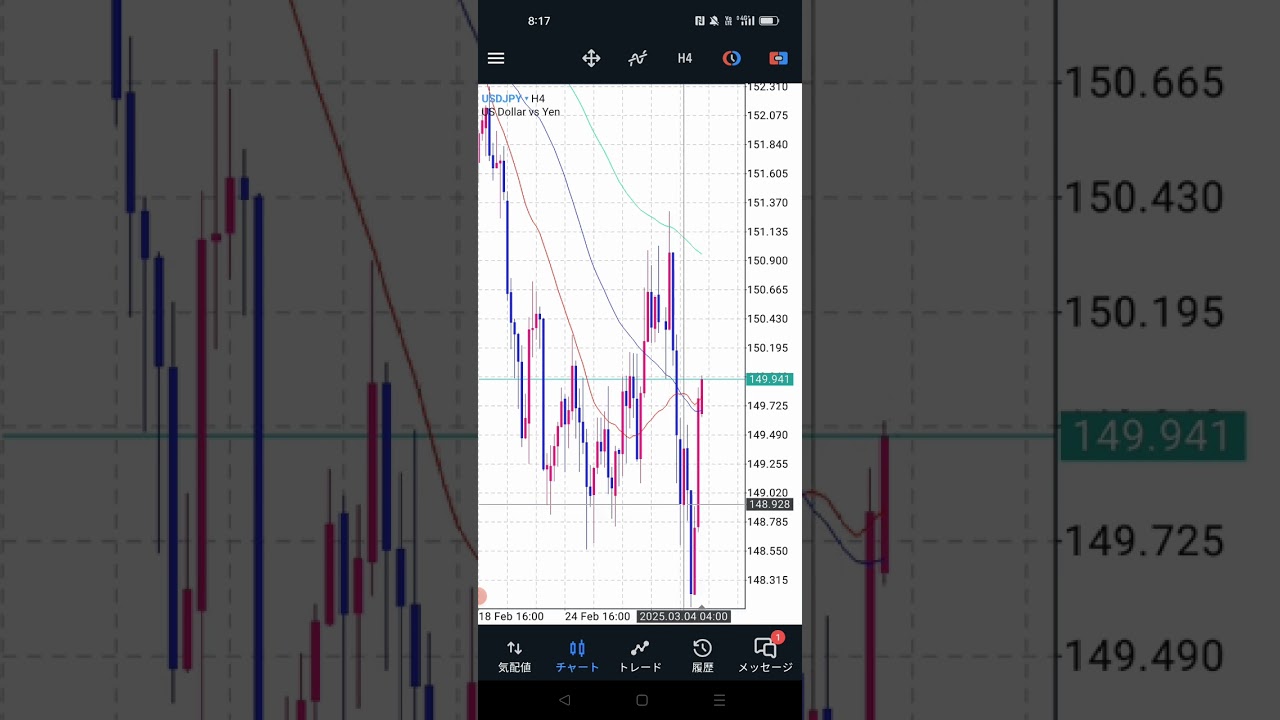The height and width of the screenshot is (720, 1280).
Task: Open the H4 timeframe selector
Action: (685, 58)
